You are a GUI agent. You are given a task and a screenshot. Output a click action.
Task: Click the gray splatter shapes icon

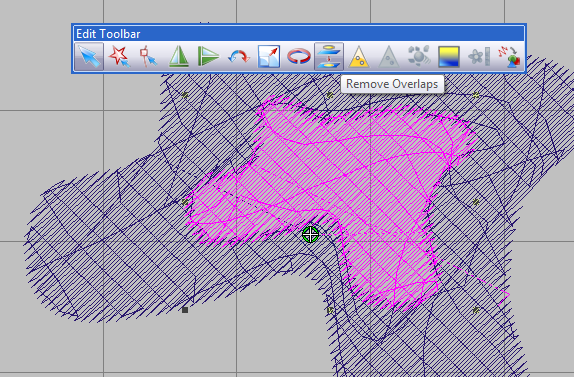419,57
